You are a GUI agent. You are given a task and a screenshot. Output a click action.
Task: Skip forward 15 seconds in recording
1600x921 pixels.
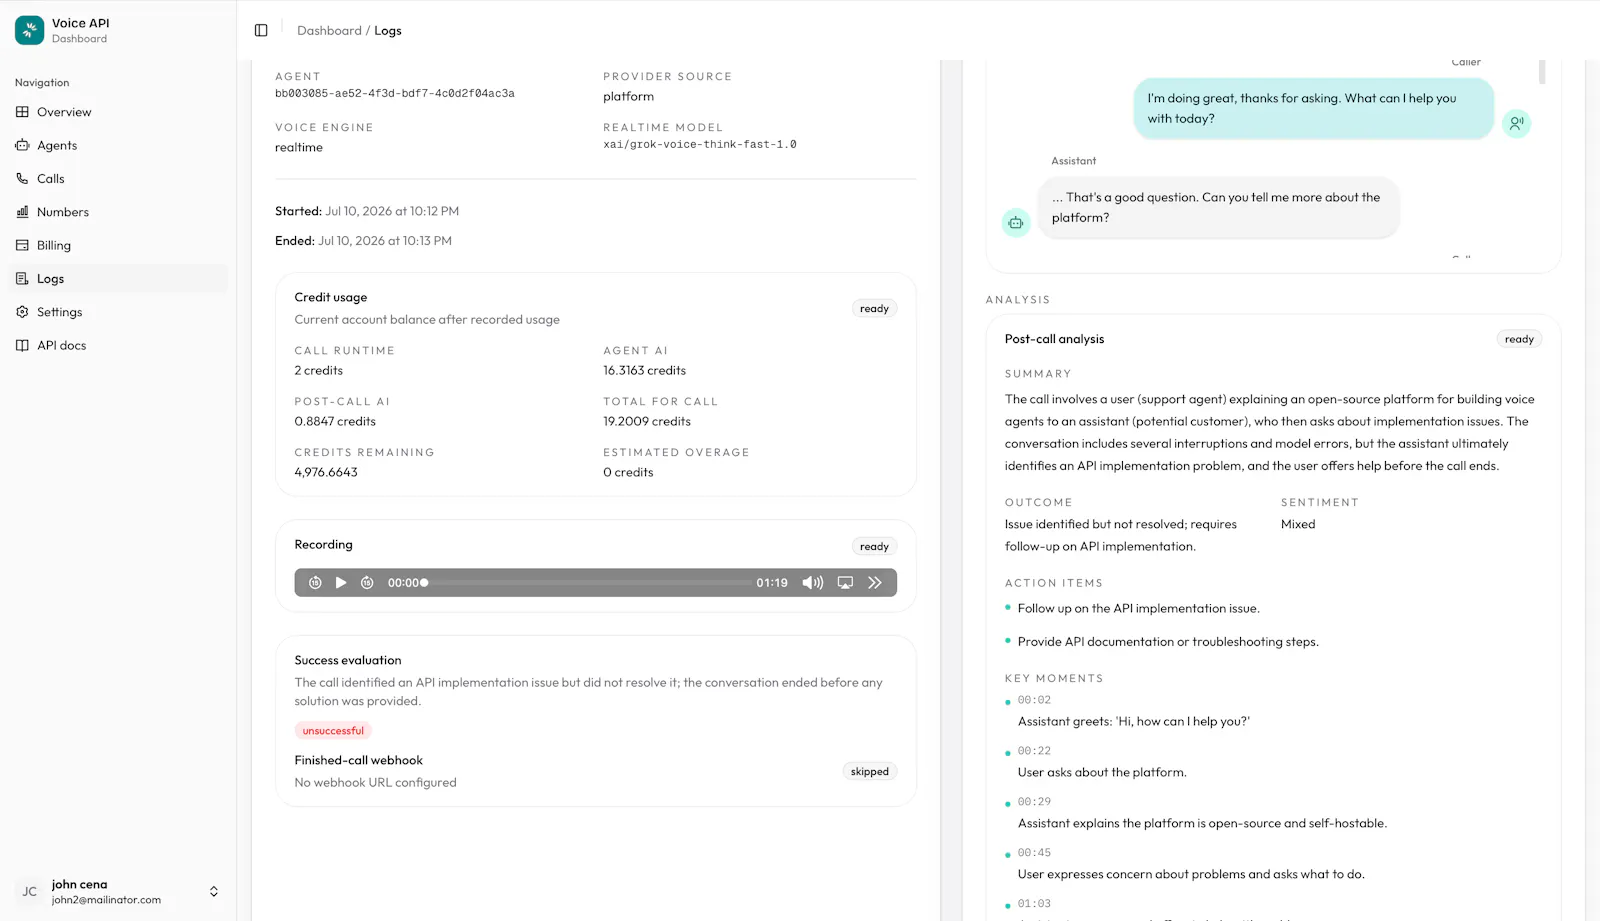367,582
